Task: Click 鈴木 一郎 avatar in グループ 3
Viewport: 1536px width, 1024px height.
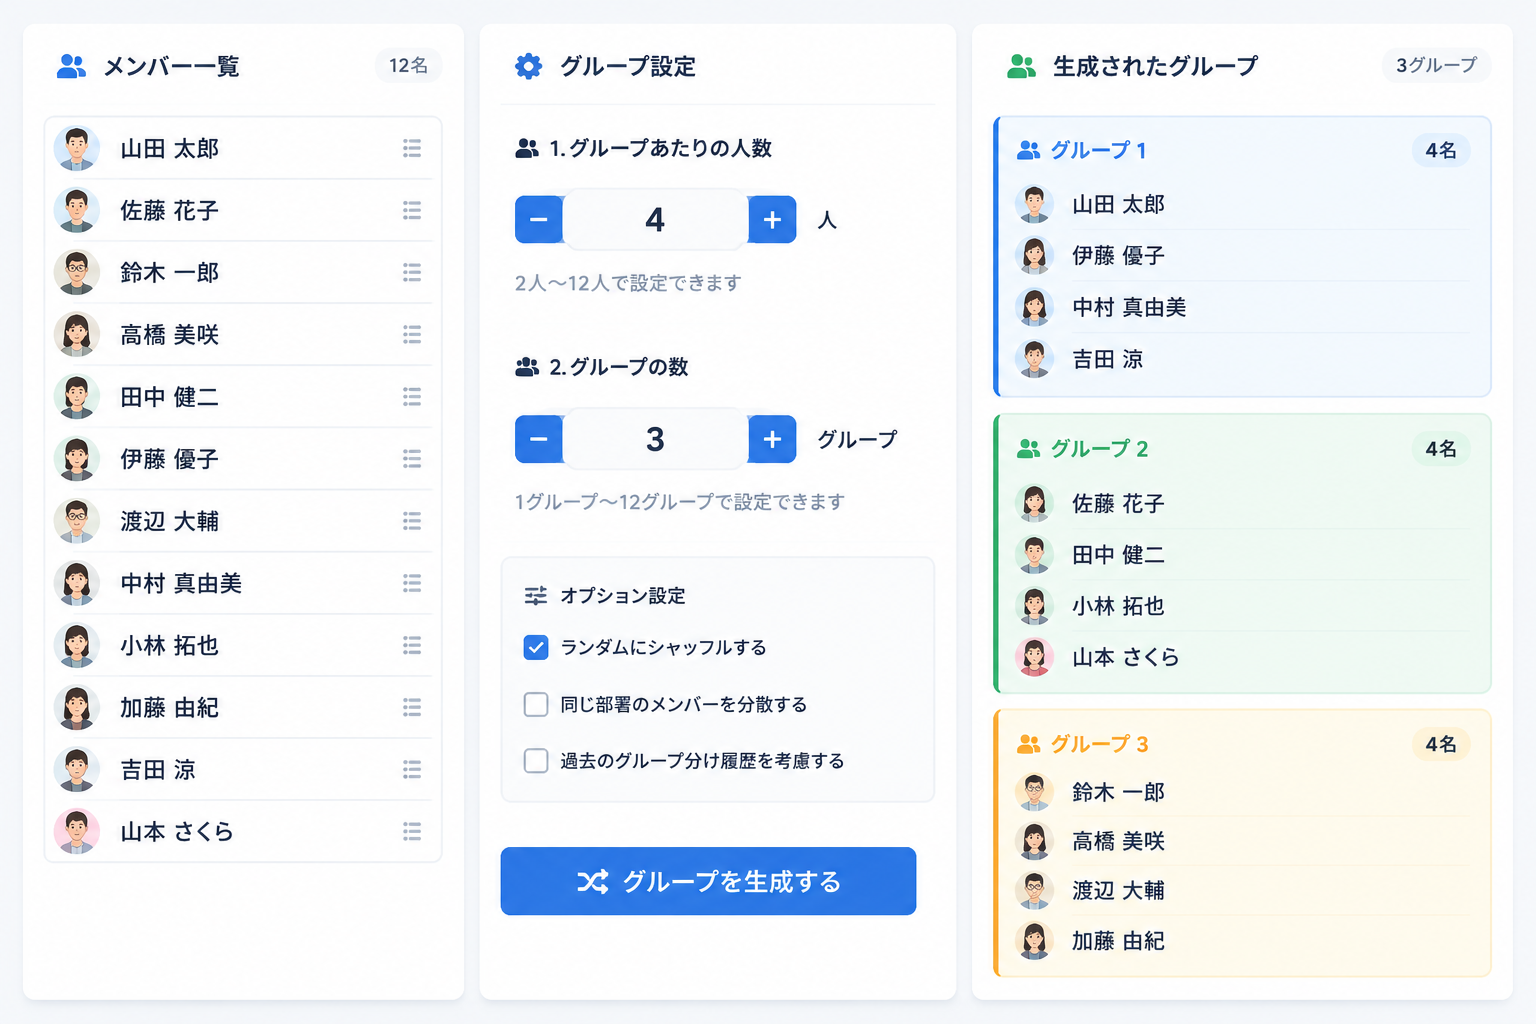Action: pos(1034,792)
